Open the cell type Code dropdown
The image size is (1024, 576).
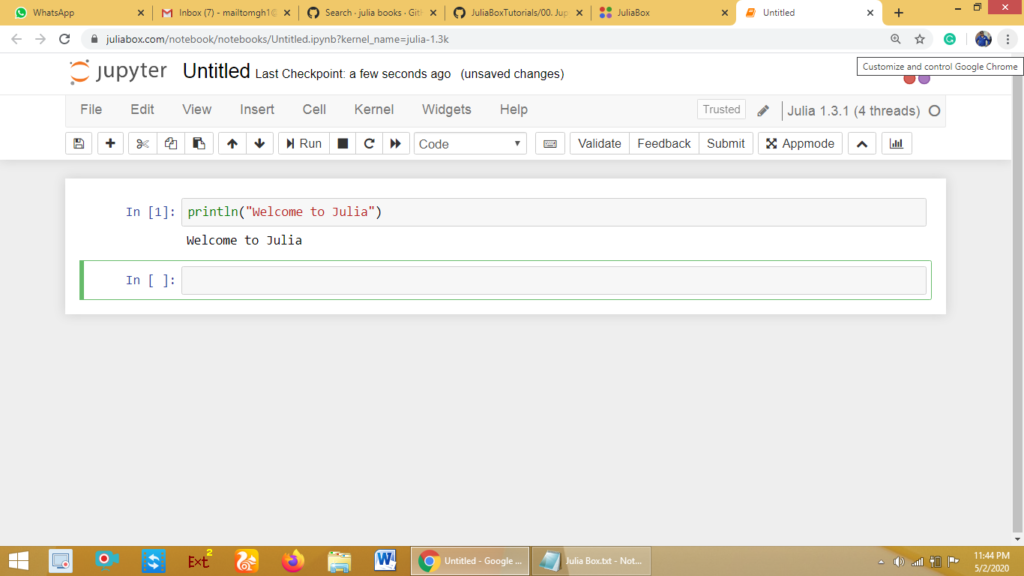(470, 144)
